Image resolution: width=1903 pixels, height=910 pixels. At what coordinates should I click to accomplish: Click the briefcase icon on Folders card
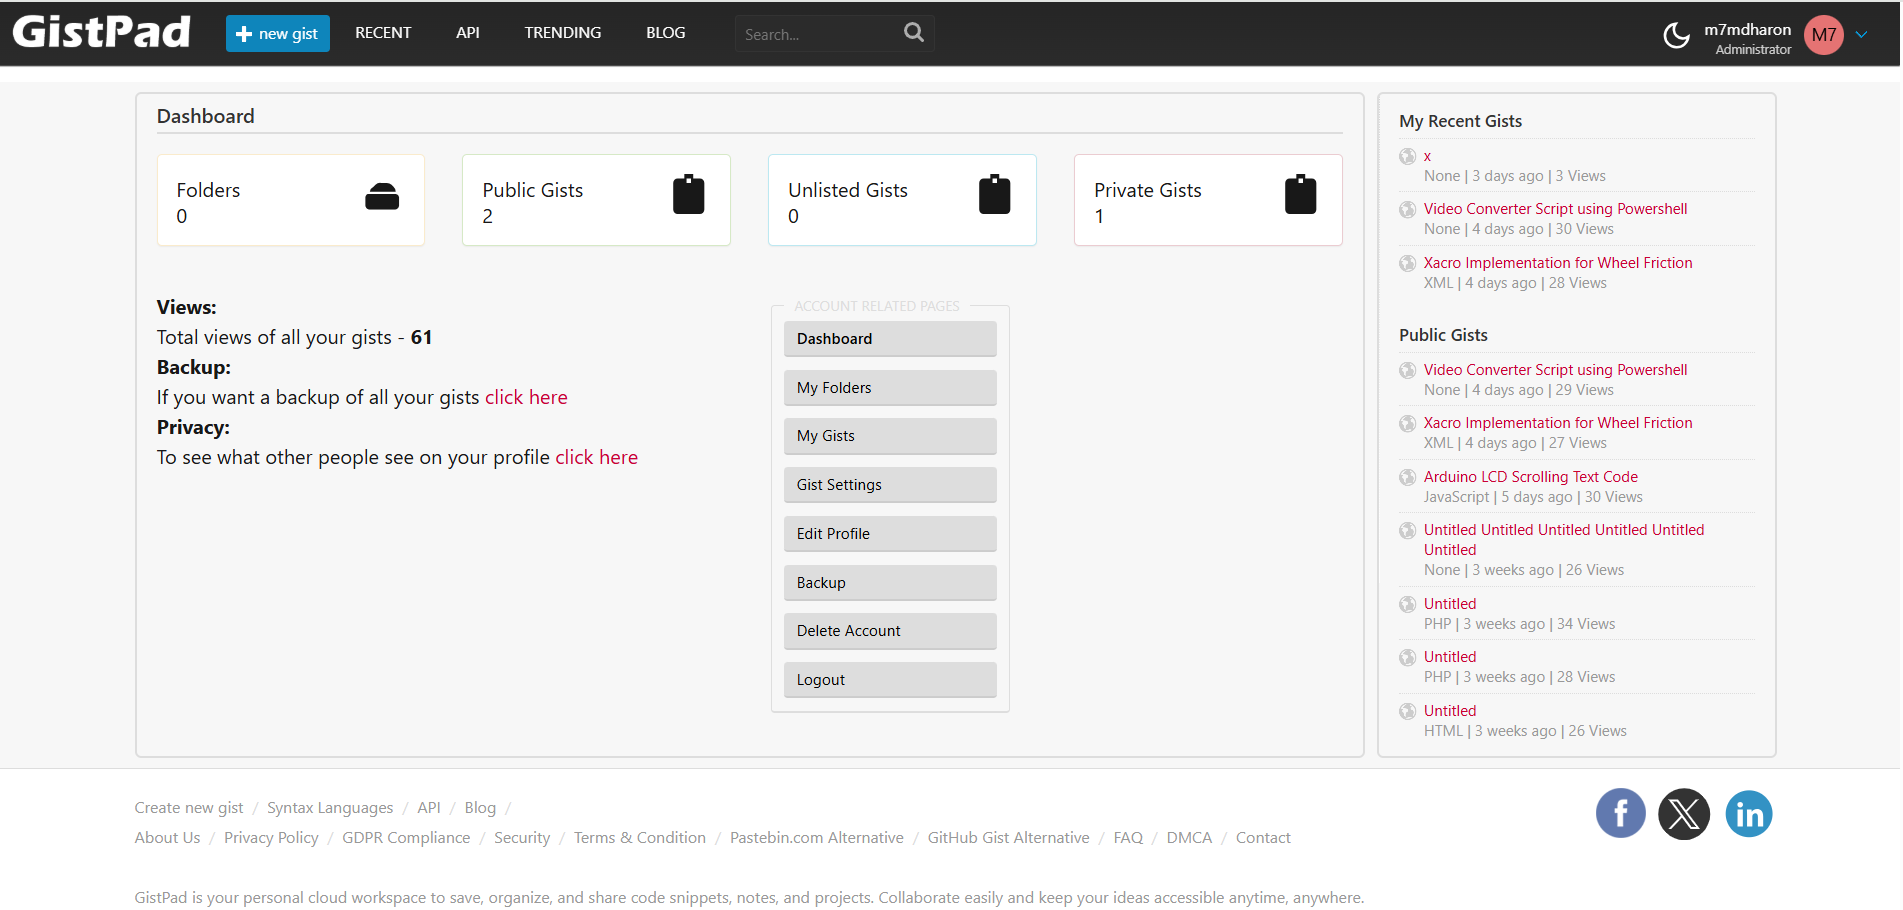tap(385, 196)
